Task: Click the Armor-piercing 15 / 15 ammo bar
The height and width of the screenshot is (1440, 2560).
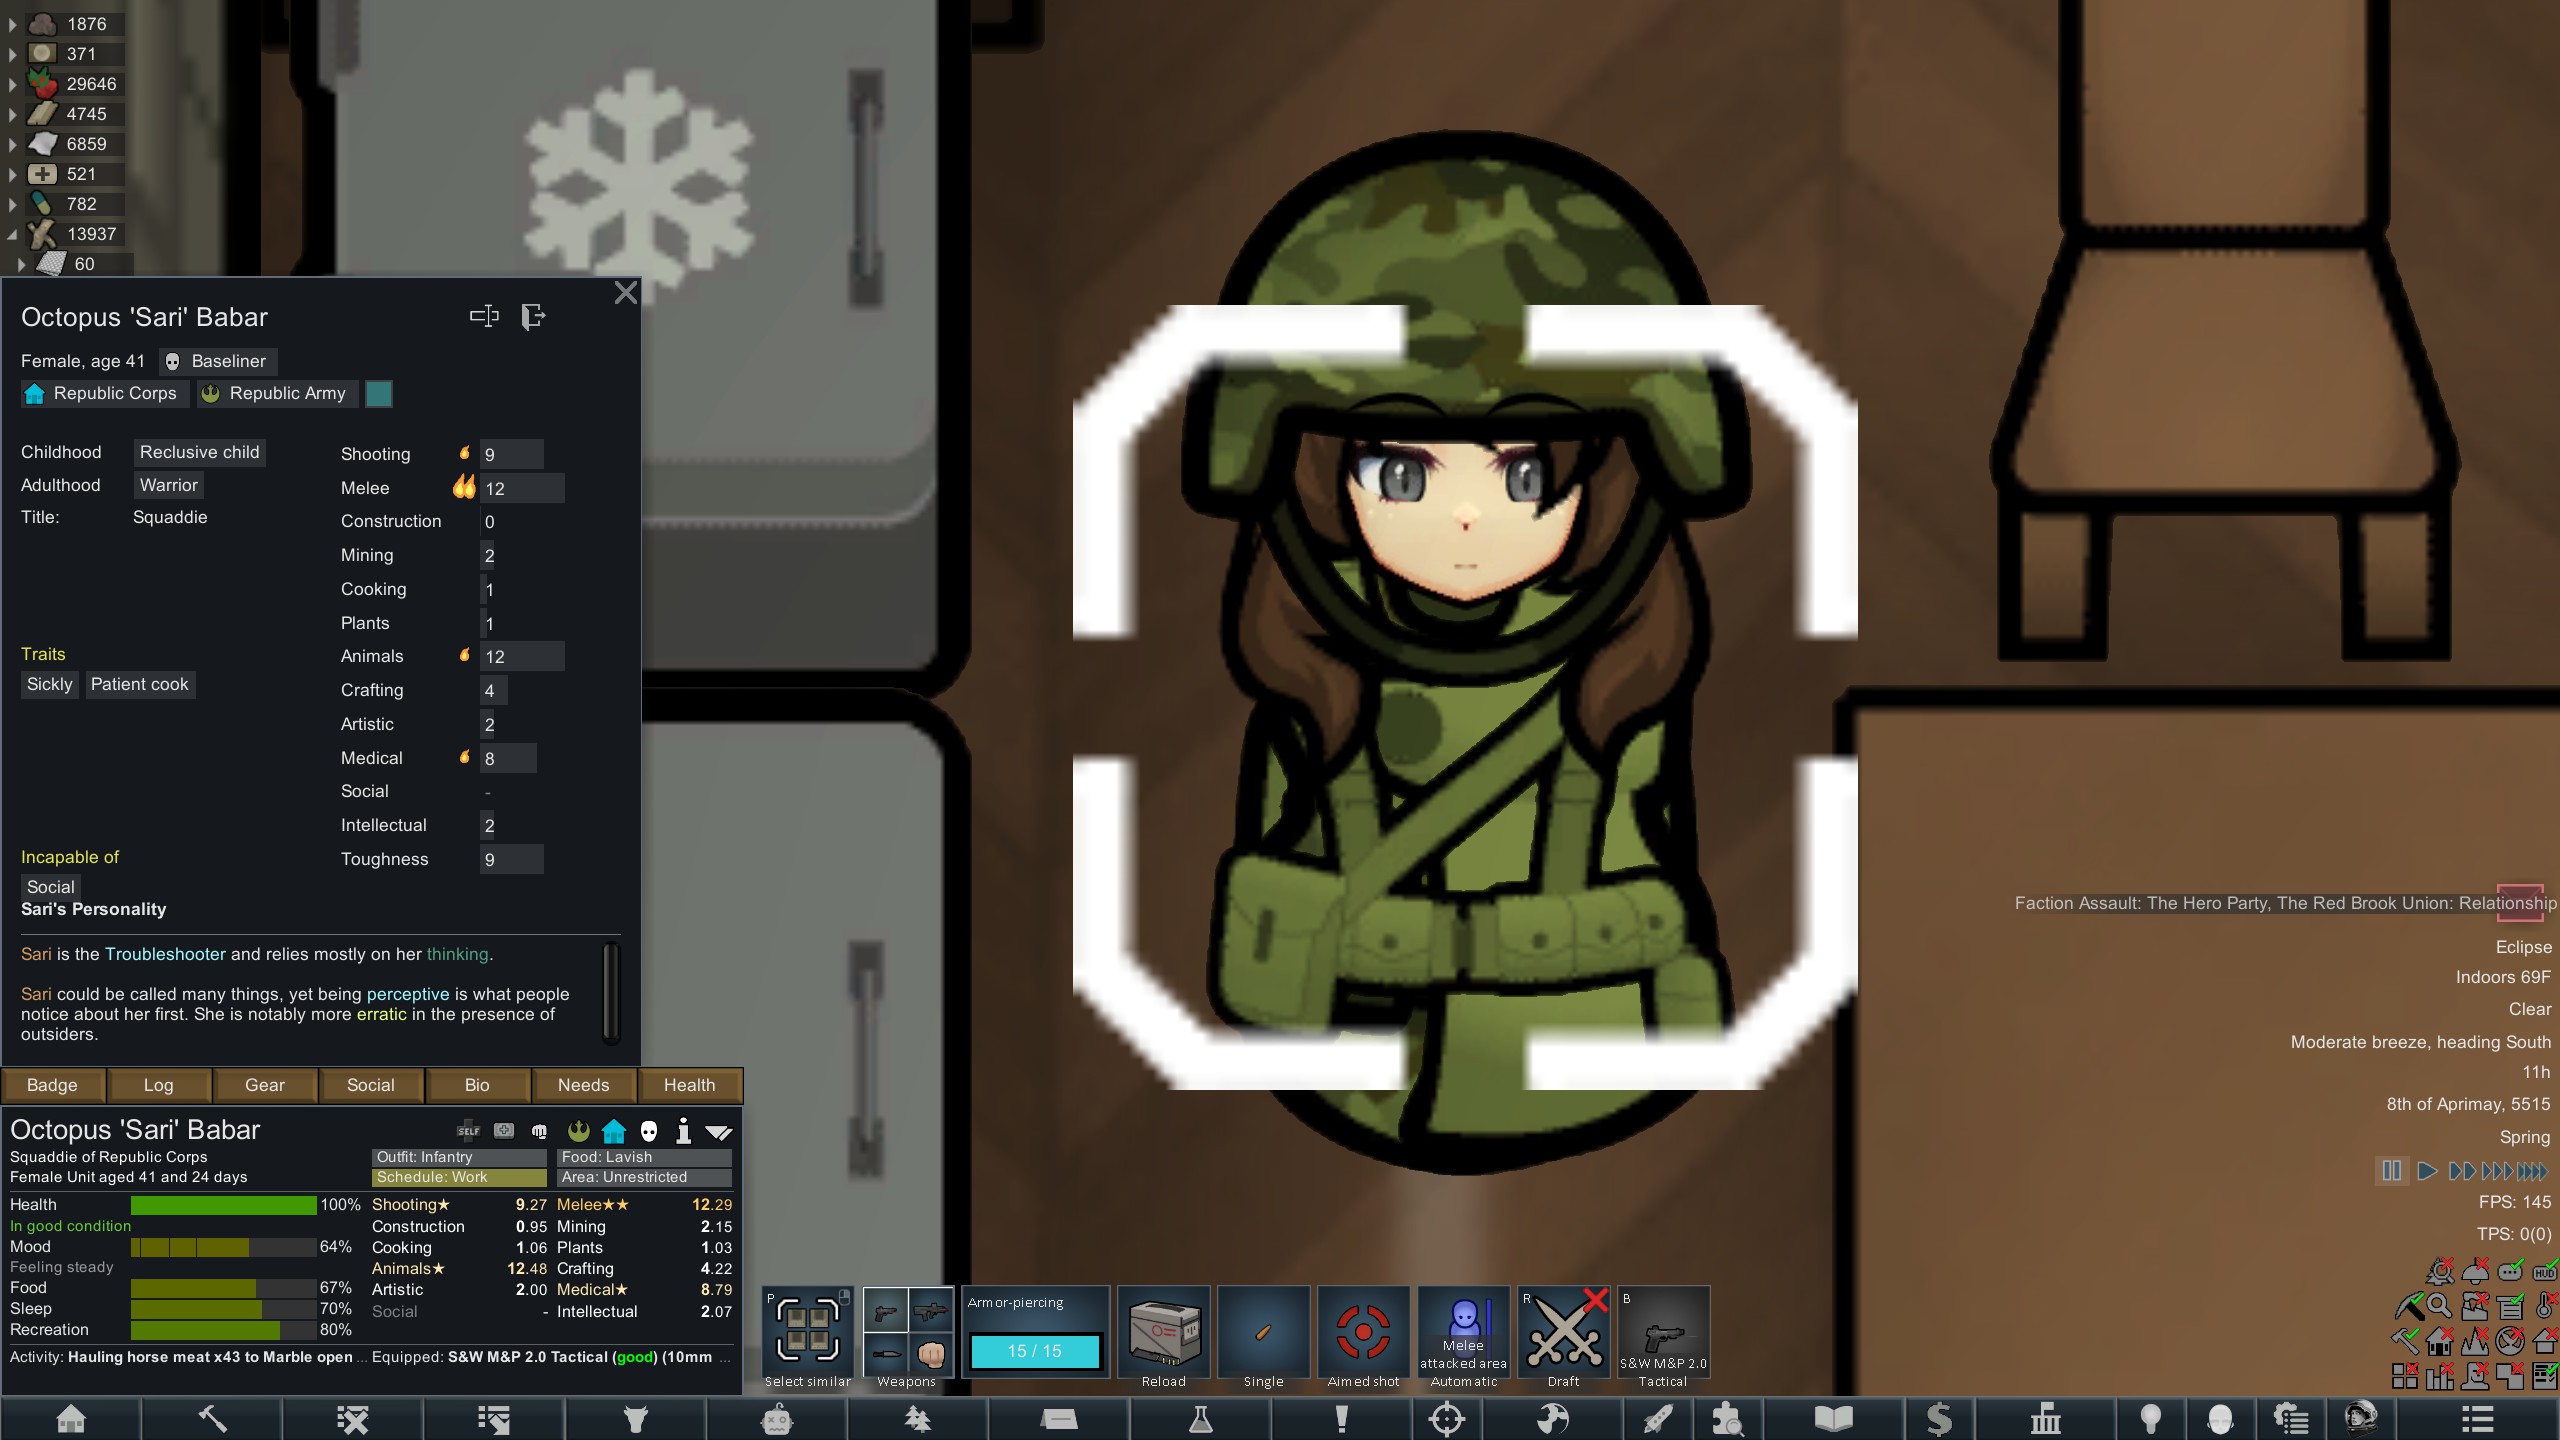Action: 1035,1351
